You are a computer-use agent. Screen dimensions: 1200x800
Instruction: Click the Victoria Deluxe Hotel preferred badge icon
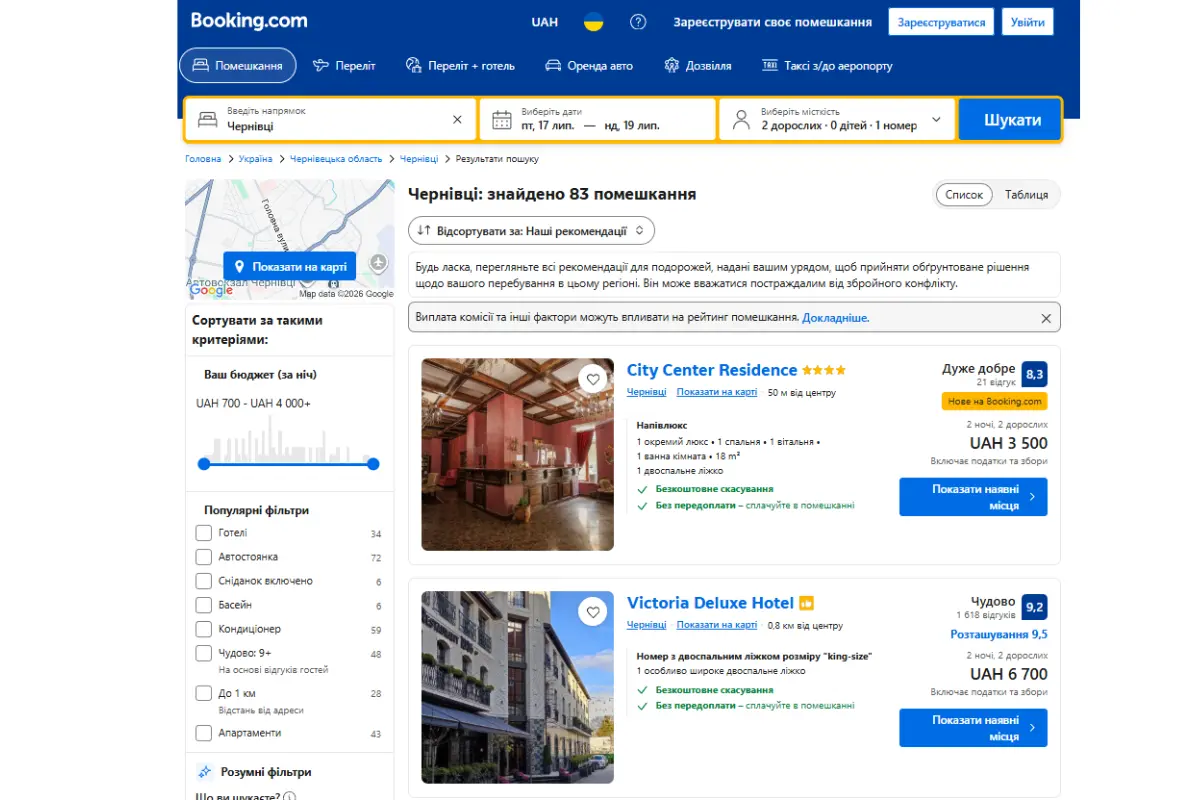807,603
